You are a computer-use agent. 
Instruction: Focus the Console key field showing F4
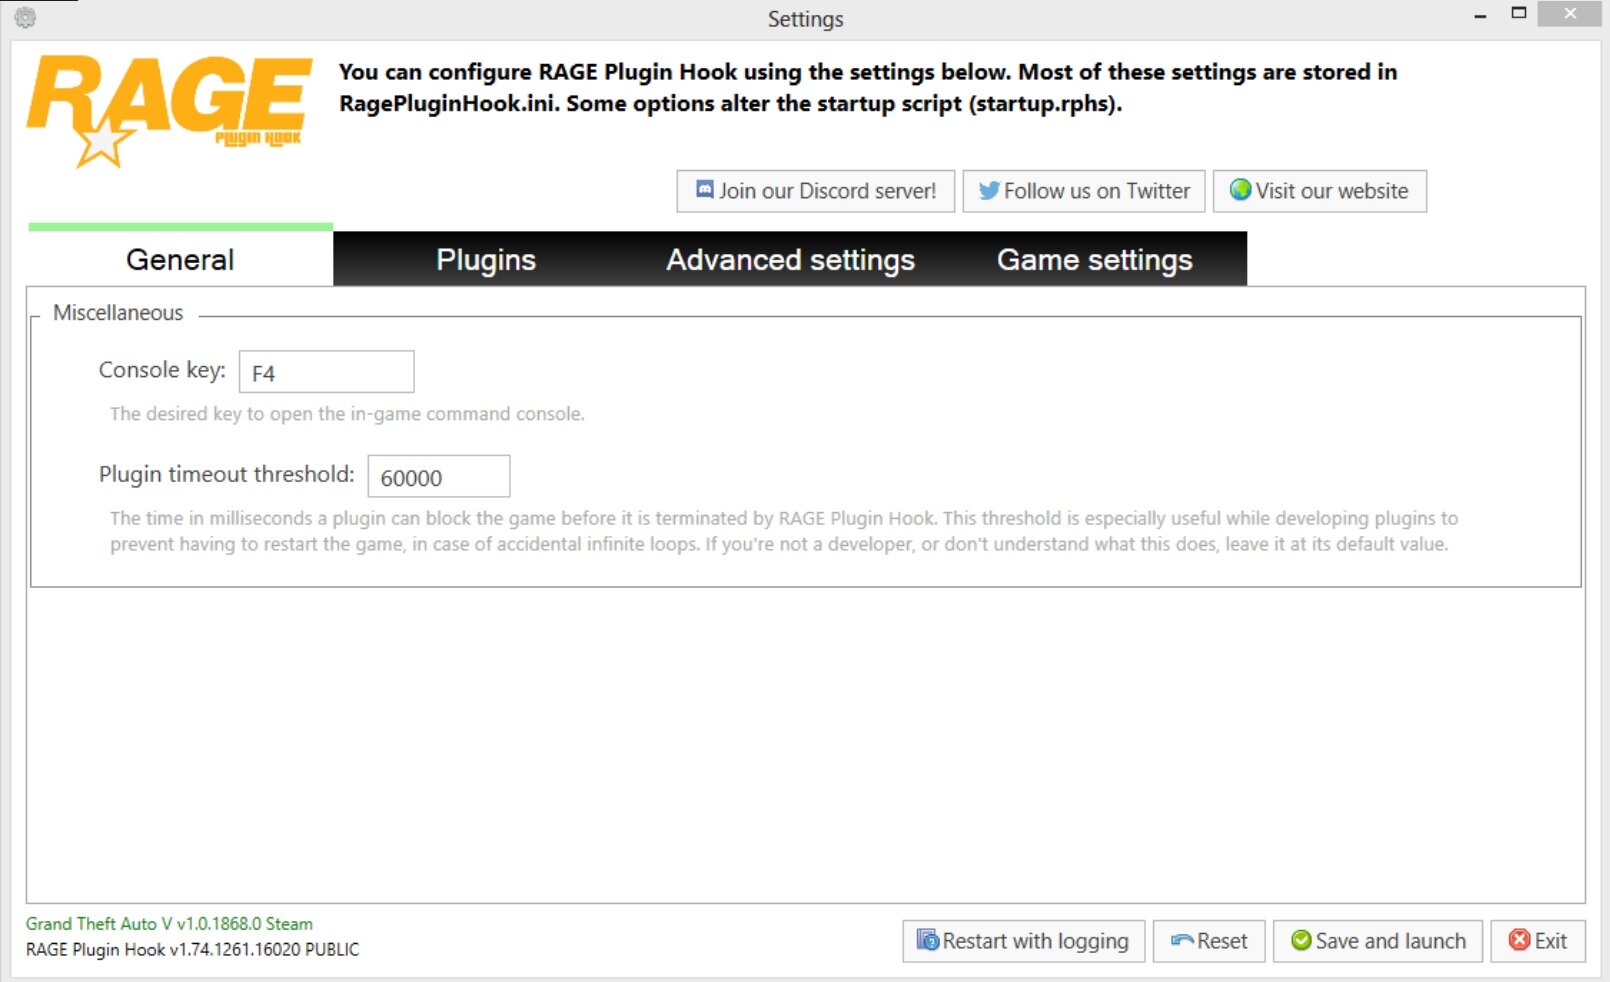pyautogui.click(x=326, y=372)
